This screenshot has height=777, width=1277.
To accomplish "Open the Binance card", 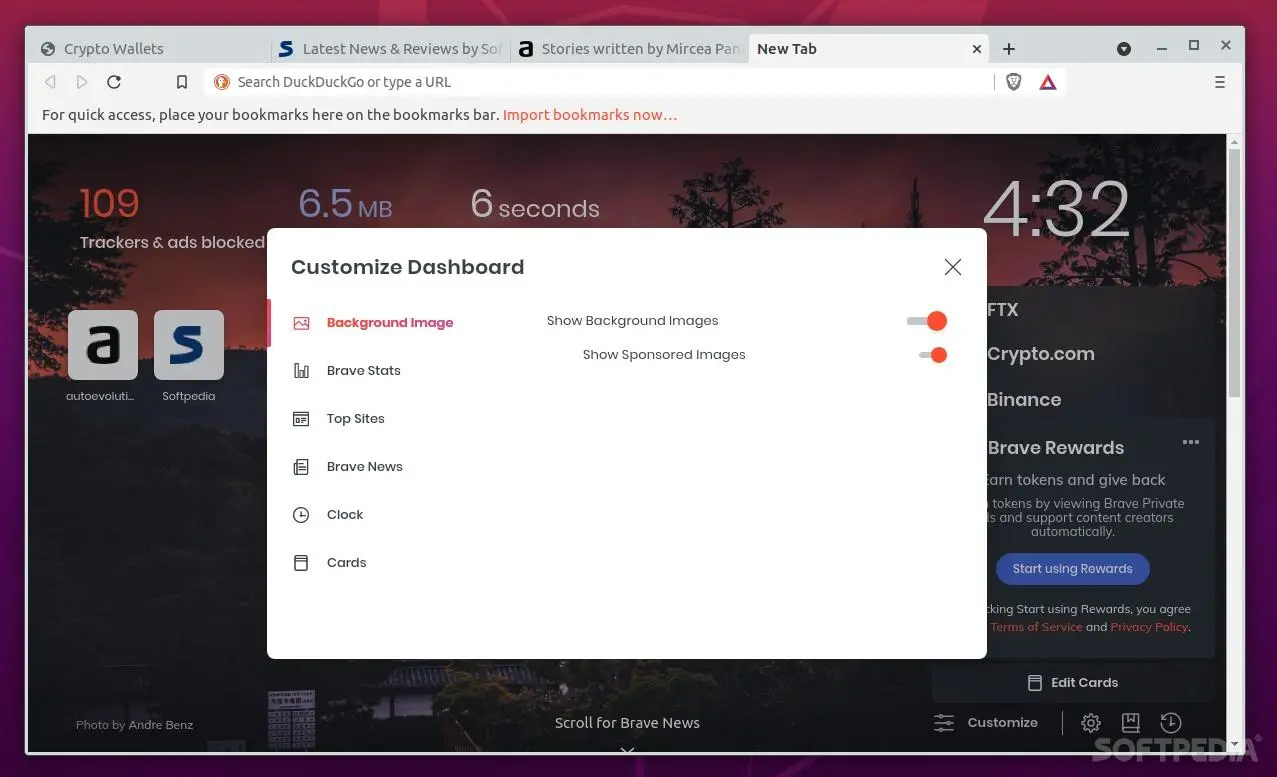I will click(x=1024, y=400).
